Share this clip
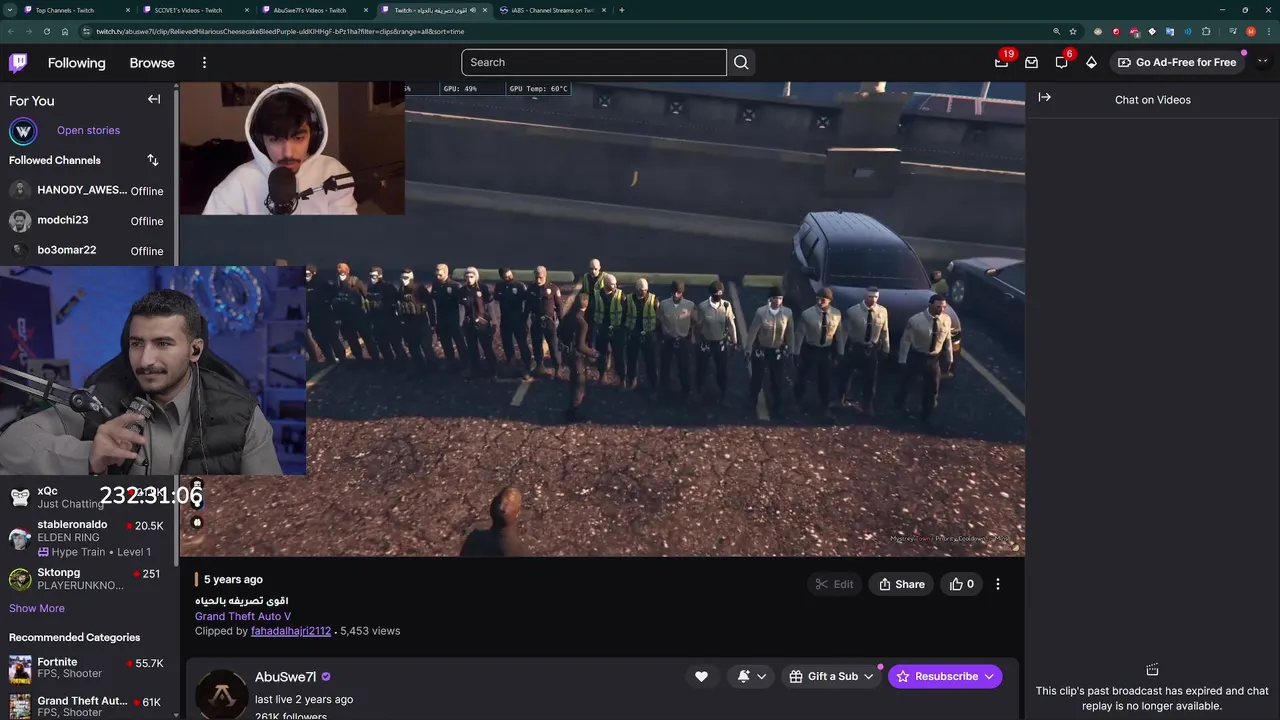The image size is (1280, 720). [x=902, y=584]
